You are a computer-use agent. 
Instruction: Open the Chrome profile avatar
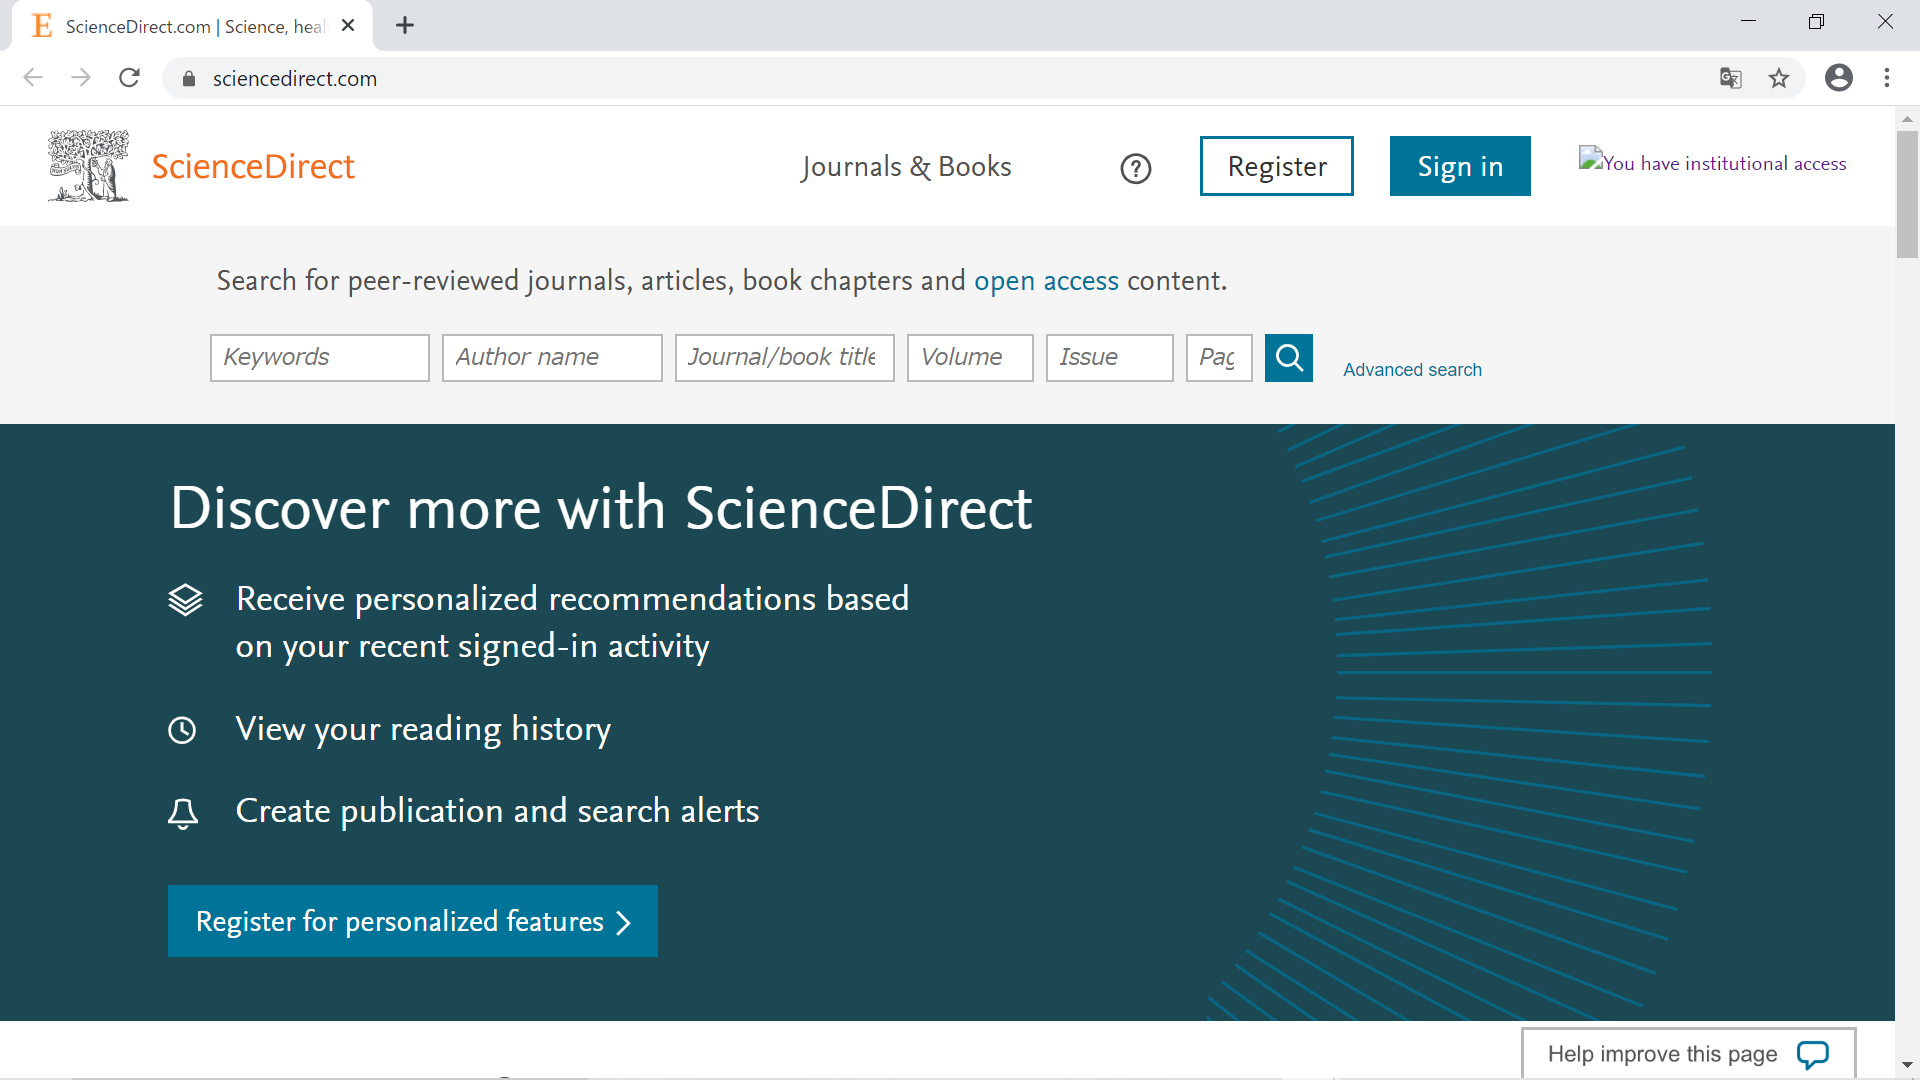click(x=1839, y=78)
